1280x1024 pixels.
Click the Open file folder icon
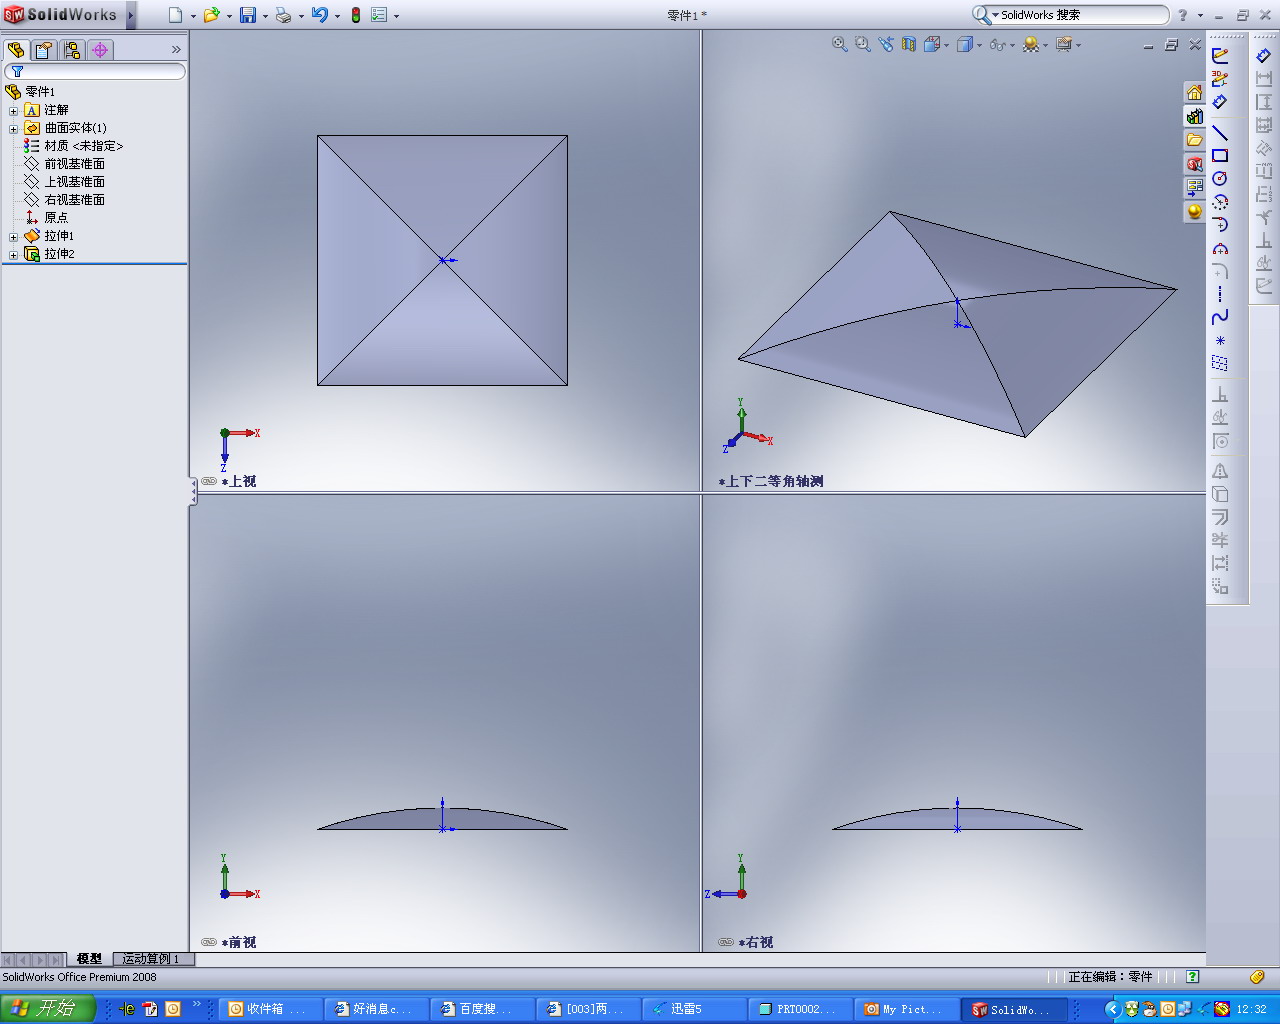point(211,15)
